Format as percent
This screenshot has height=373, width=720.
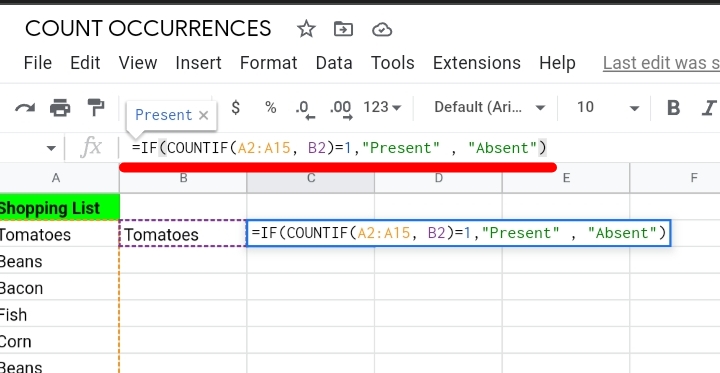pos(271,107)
